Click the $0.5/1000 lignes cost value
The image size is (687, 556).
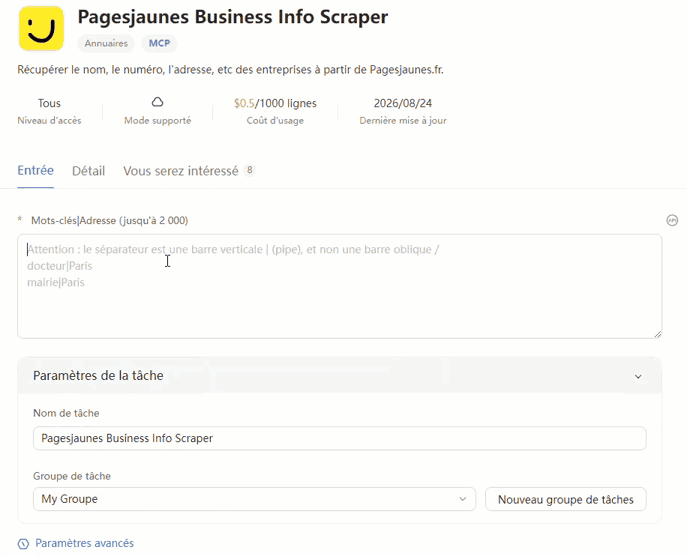(x=275, y=103)
